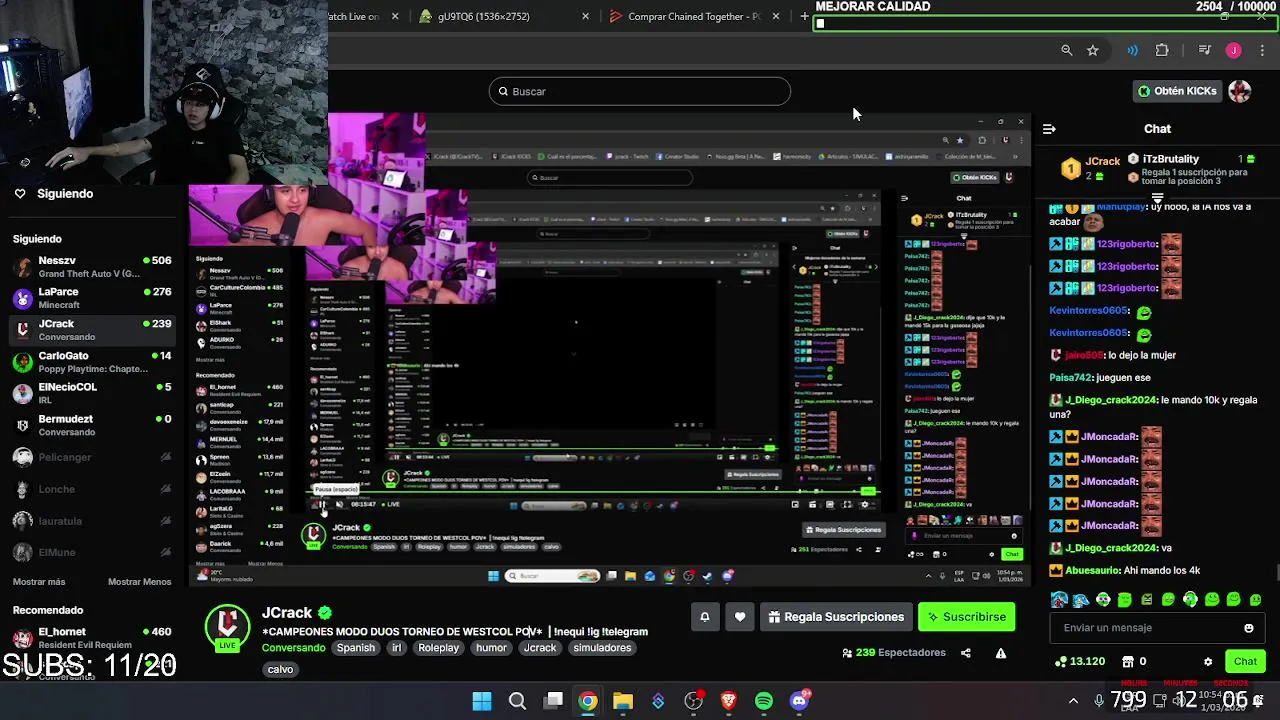Select the humor tag

(x=491, y=648)
